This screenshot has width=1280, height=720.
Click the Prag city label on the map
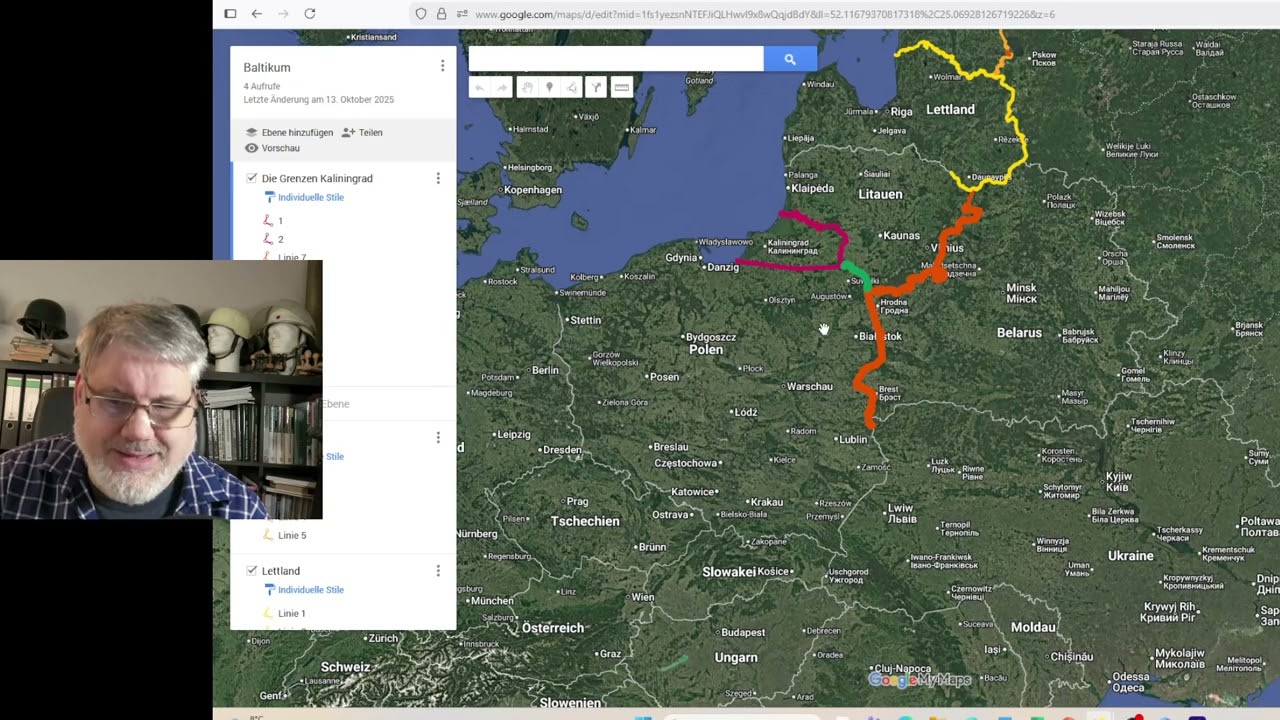(577, 501)
